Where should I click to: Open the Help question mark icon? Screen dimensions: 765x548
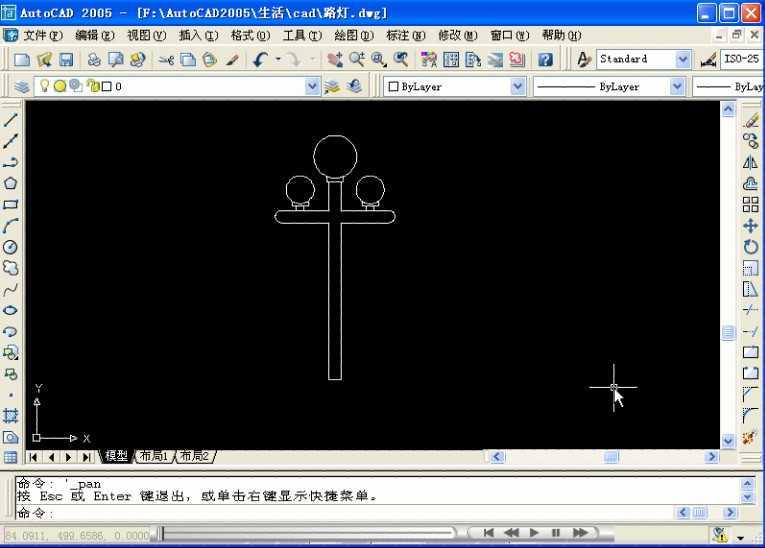(x=545, y=60)
